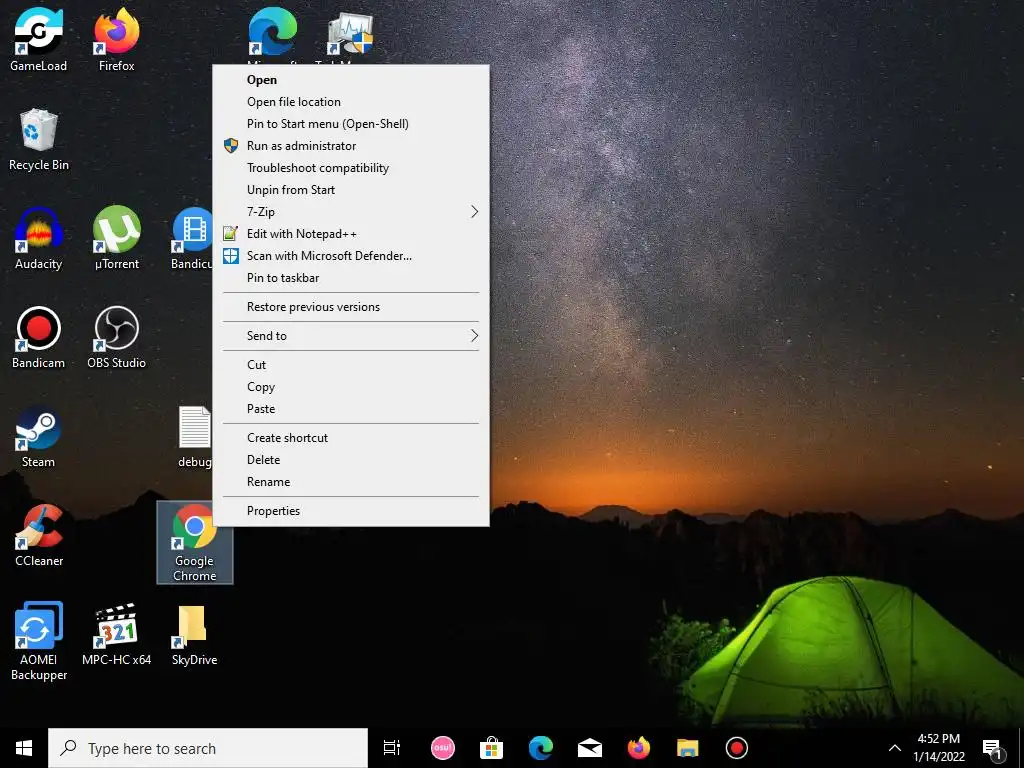
Task: Select the Audacity desktop icon
Action: tap(39, 238)
